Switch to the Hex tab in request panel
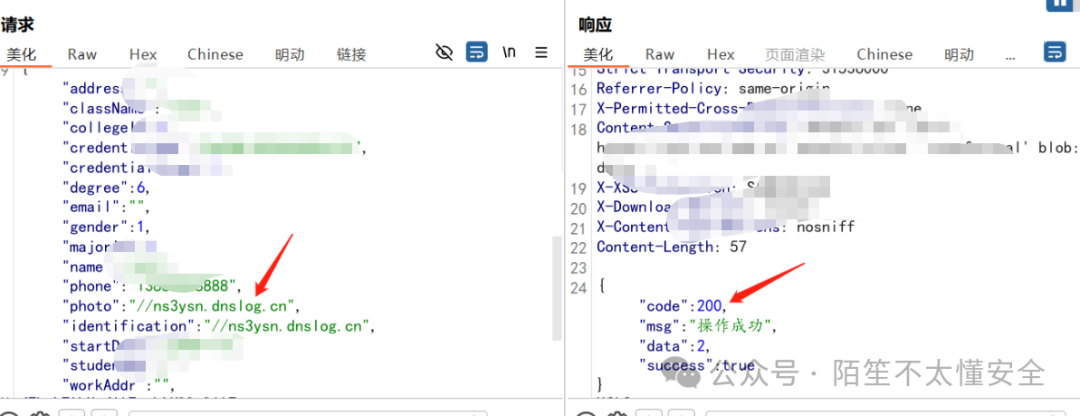The height and width of the screenshot is (416, 1080). point(143,54)
